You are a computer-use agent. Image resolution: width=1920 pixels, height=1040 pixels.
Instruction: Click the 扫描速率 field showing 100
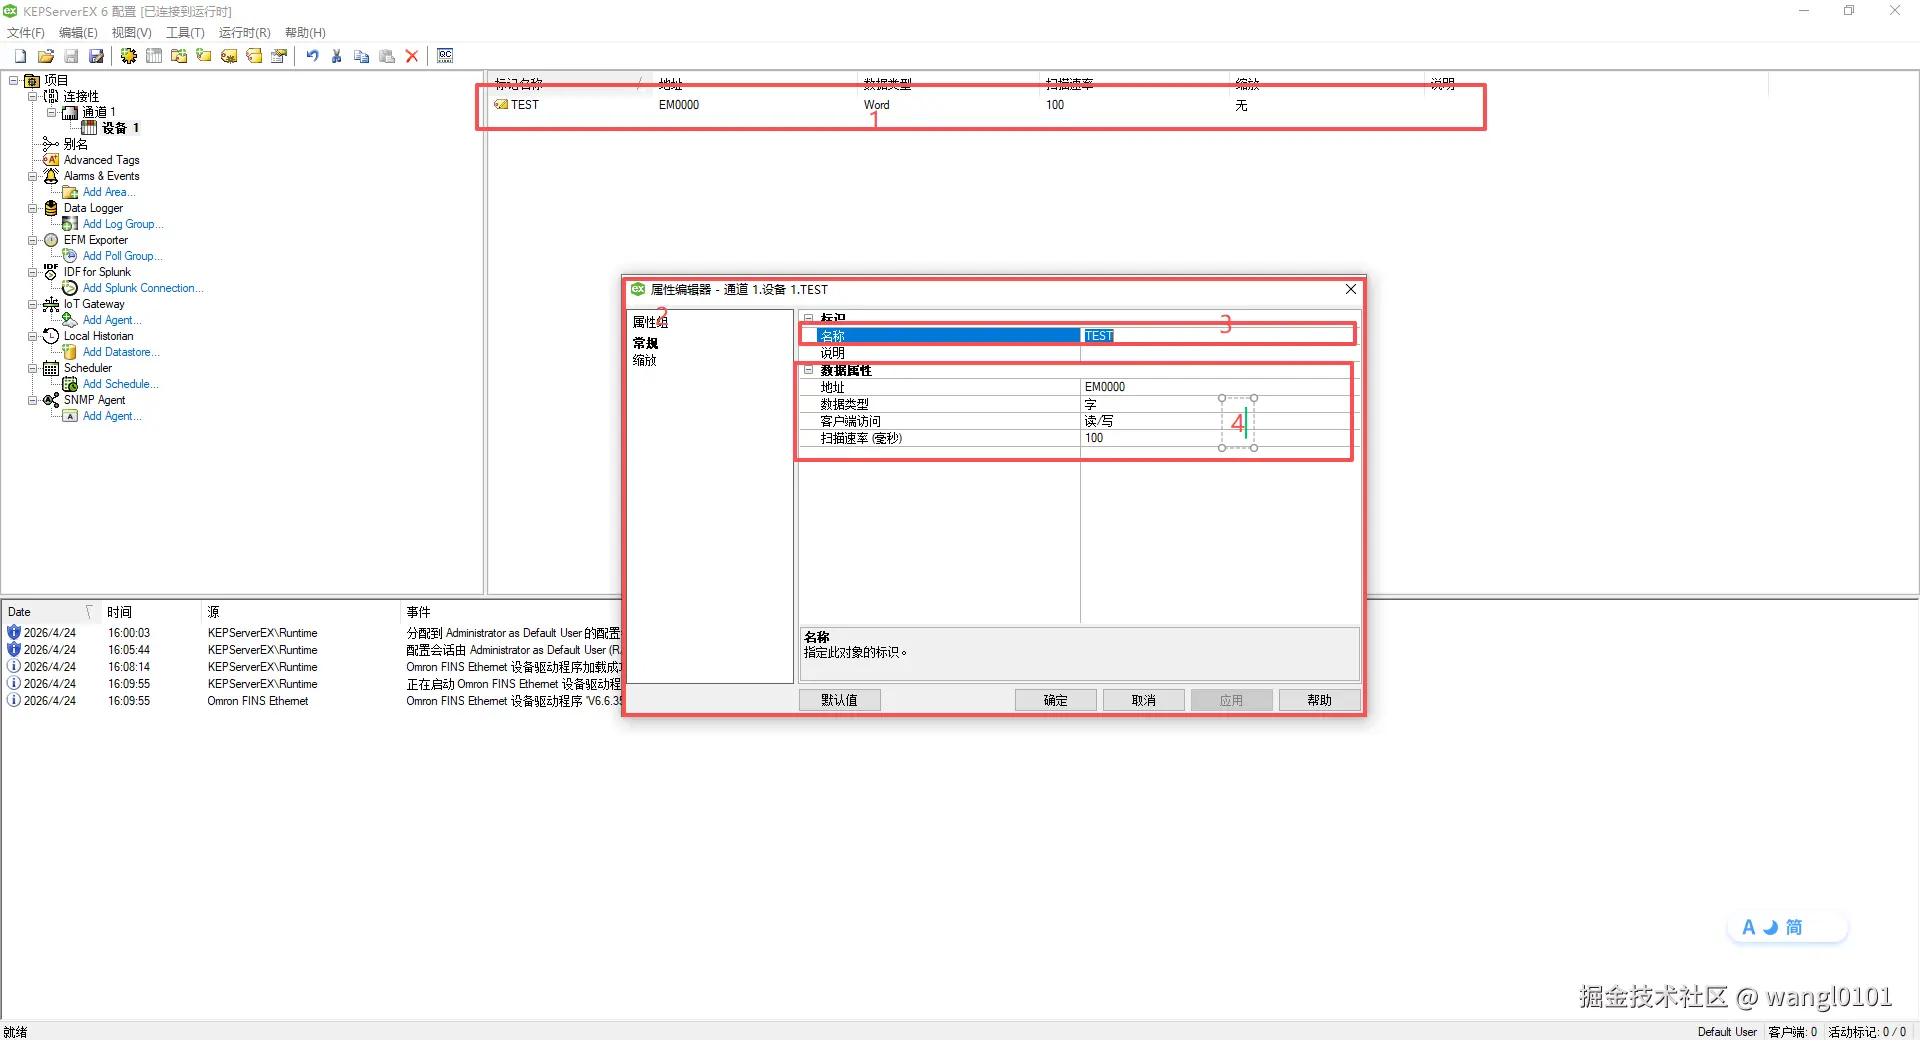point(1218,438)
